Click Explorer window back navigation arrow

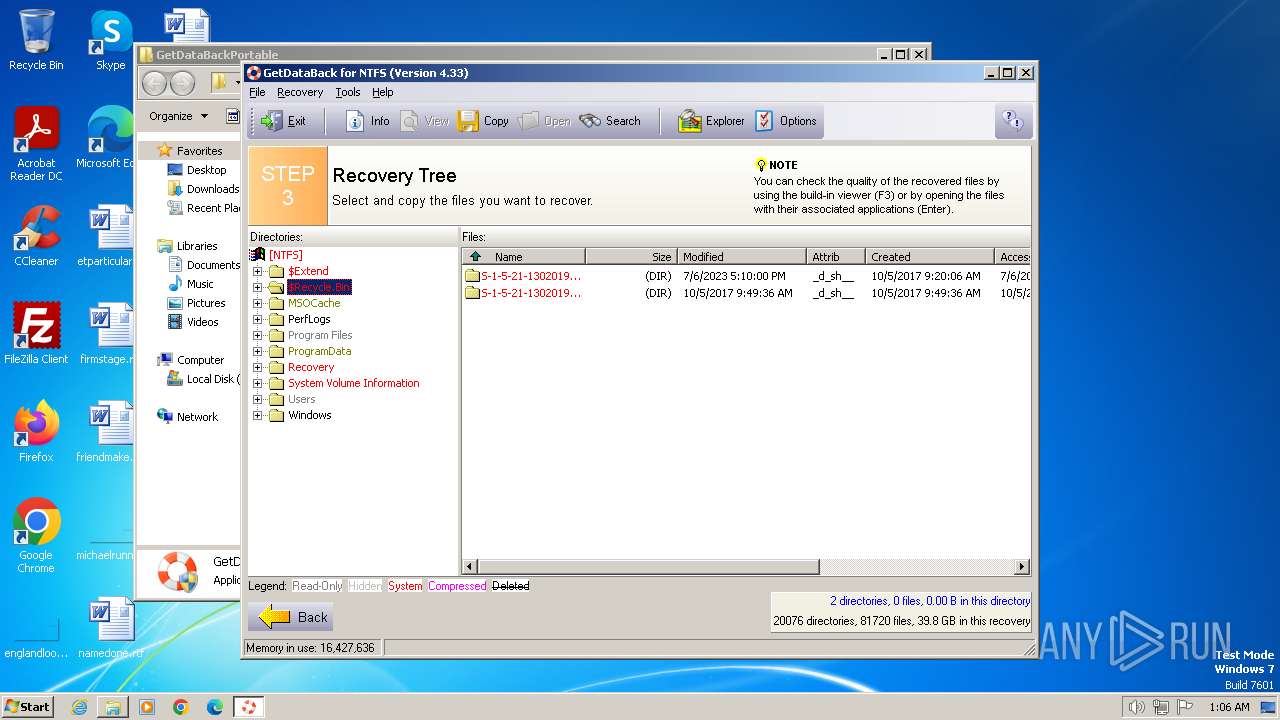pyautogui.click(x=155, y=83)
